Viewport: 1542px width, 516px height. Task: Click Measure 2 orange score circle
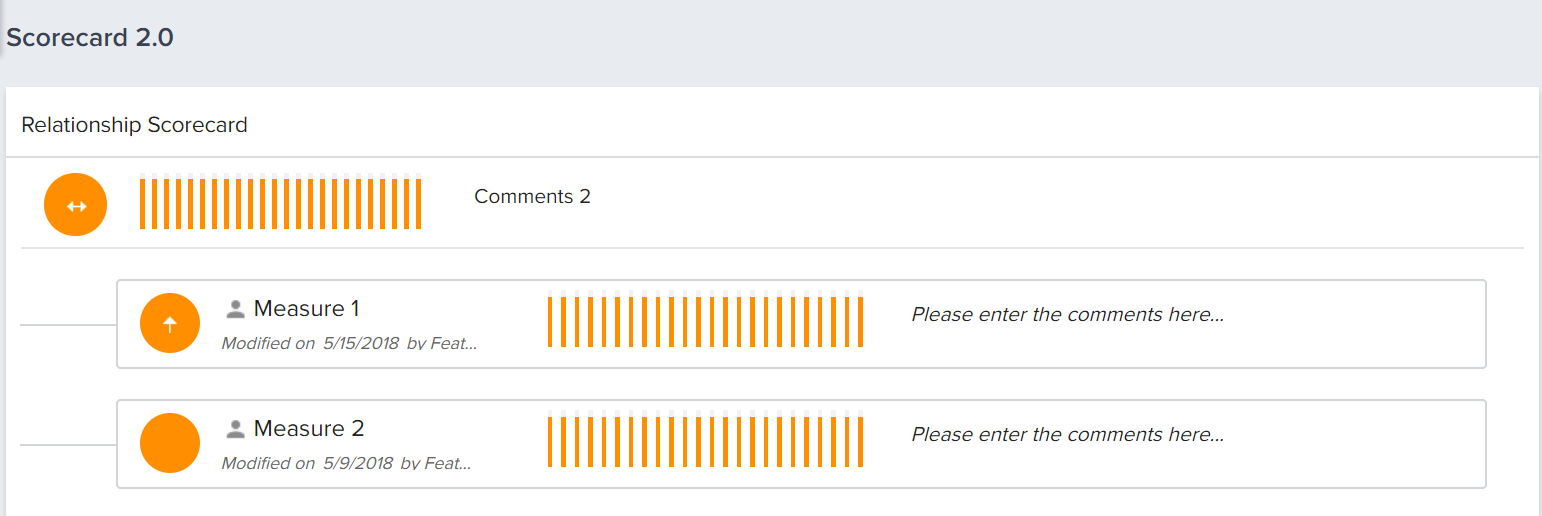[x=170, y=443]
